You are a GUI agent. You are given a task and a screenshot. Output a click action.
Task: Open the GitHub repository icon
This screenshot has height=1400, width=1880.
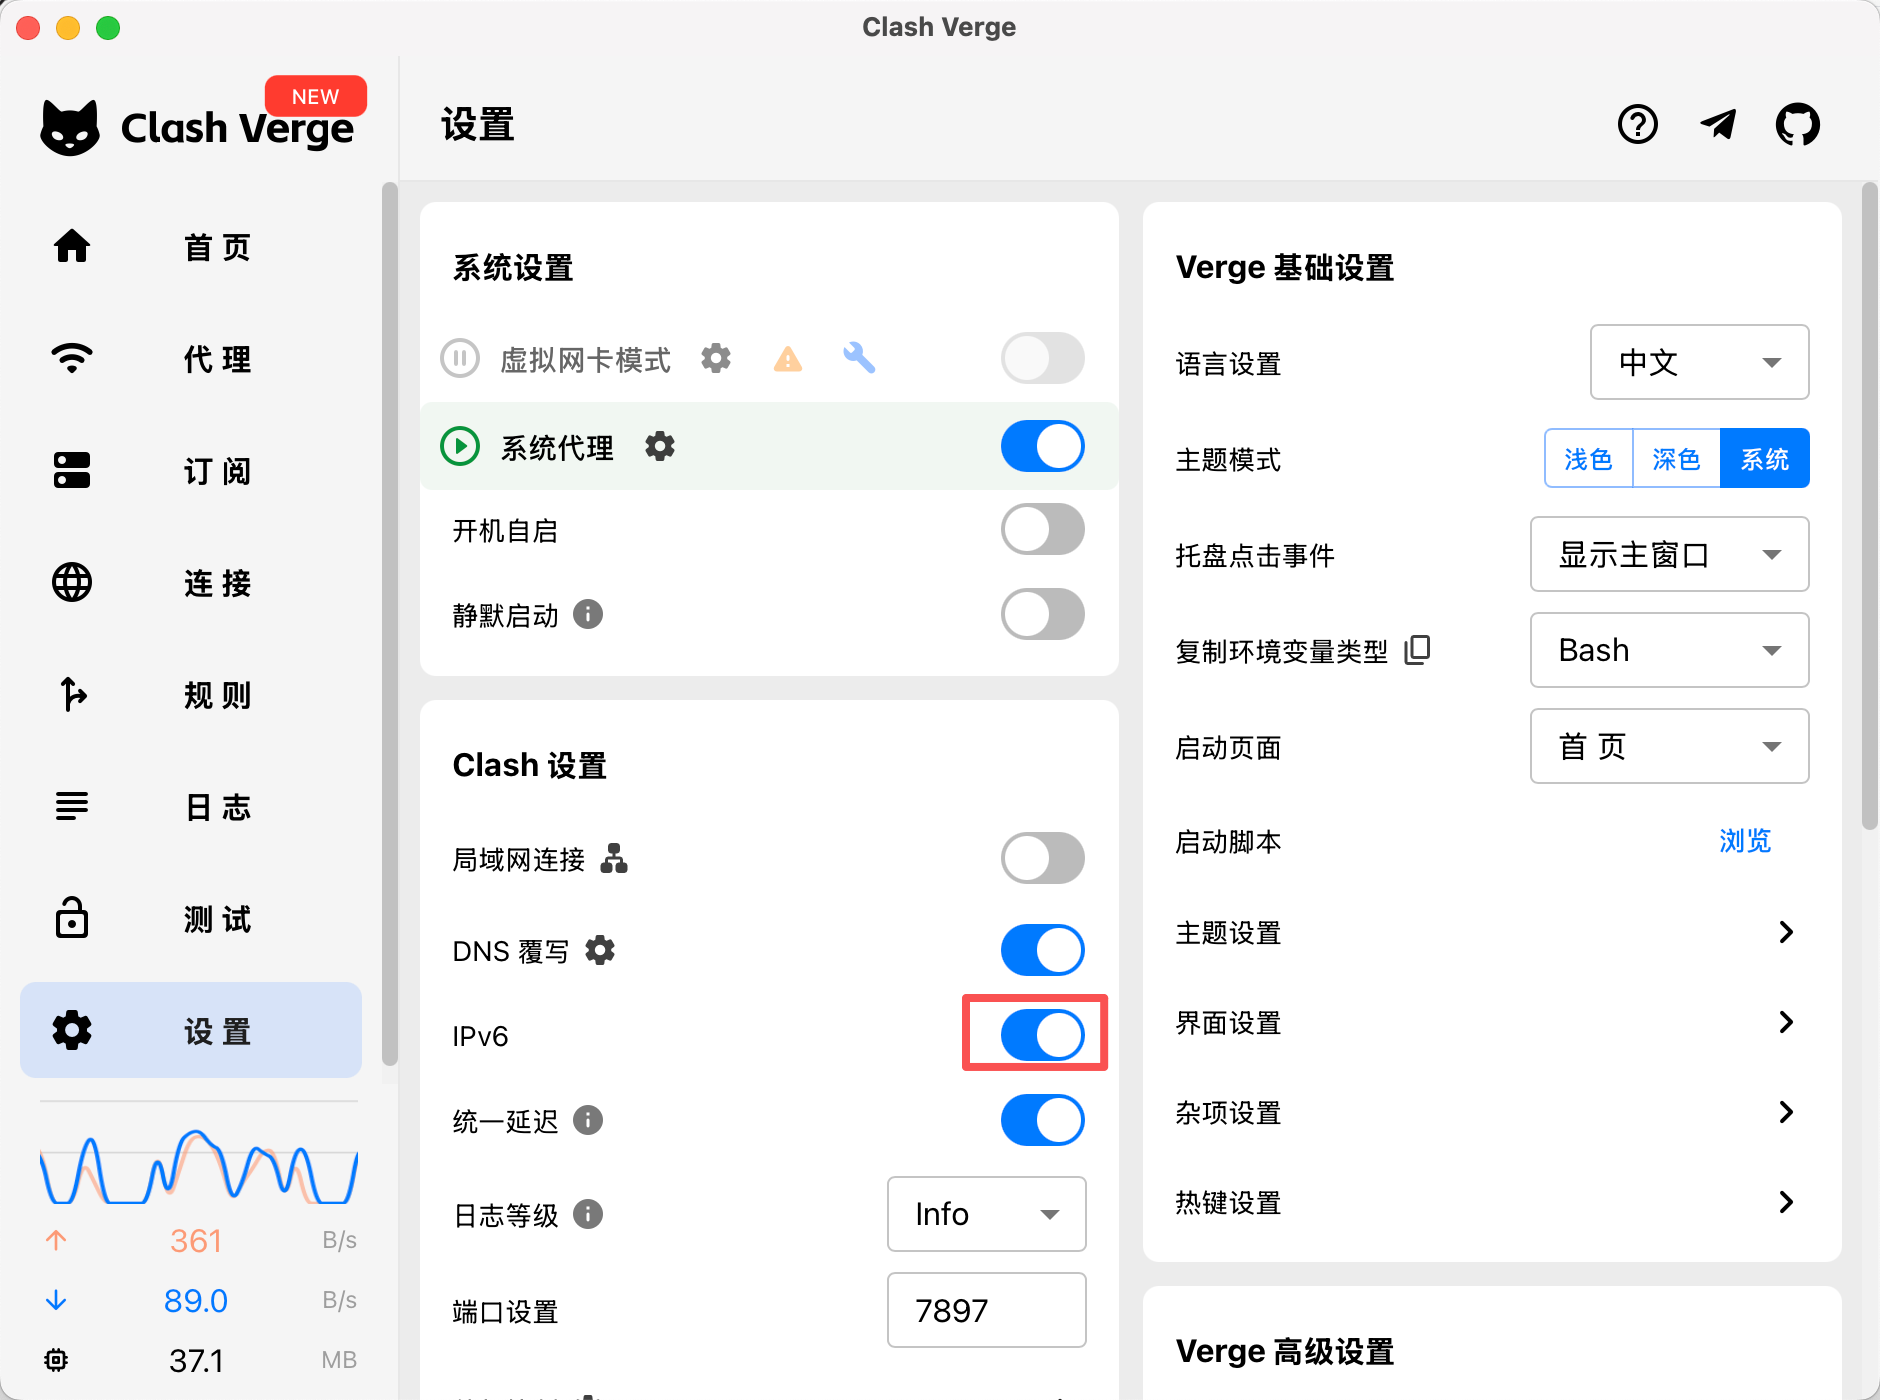coord(1797,125)
